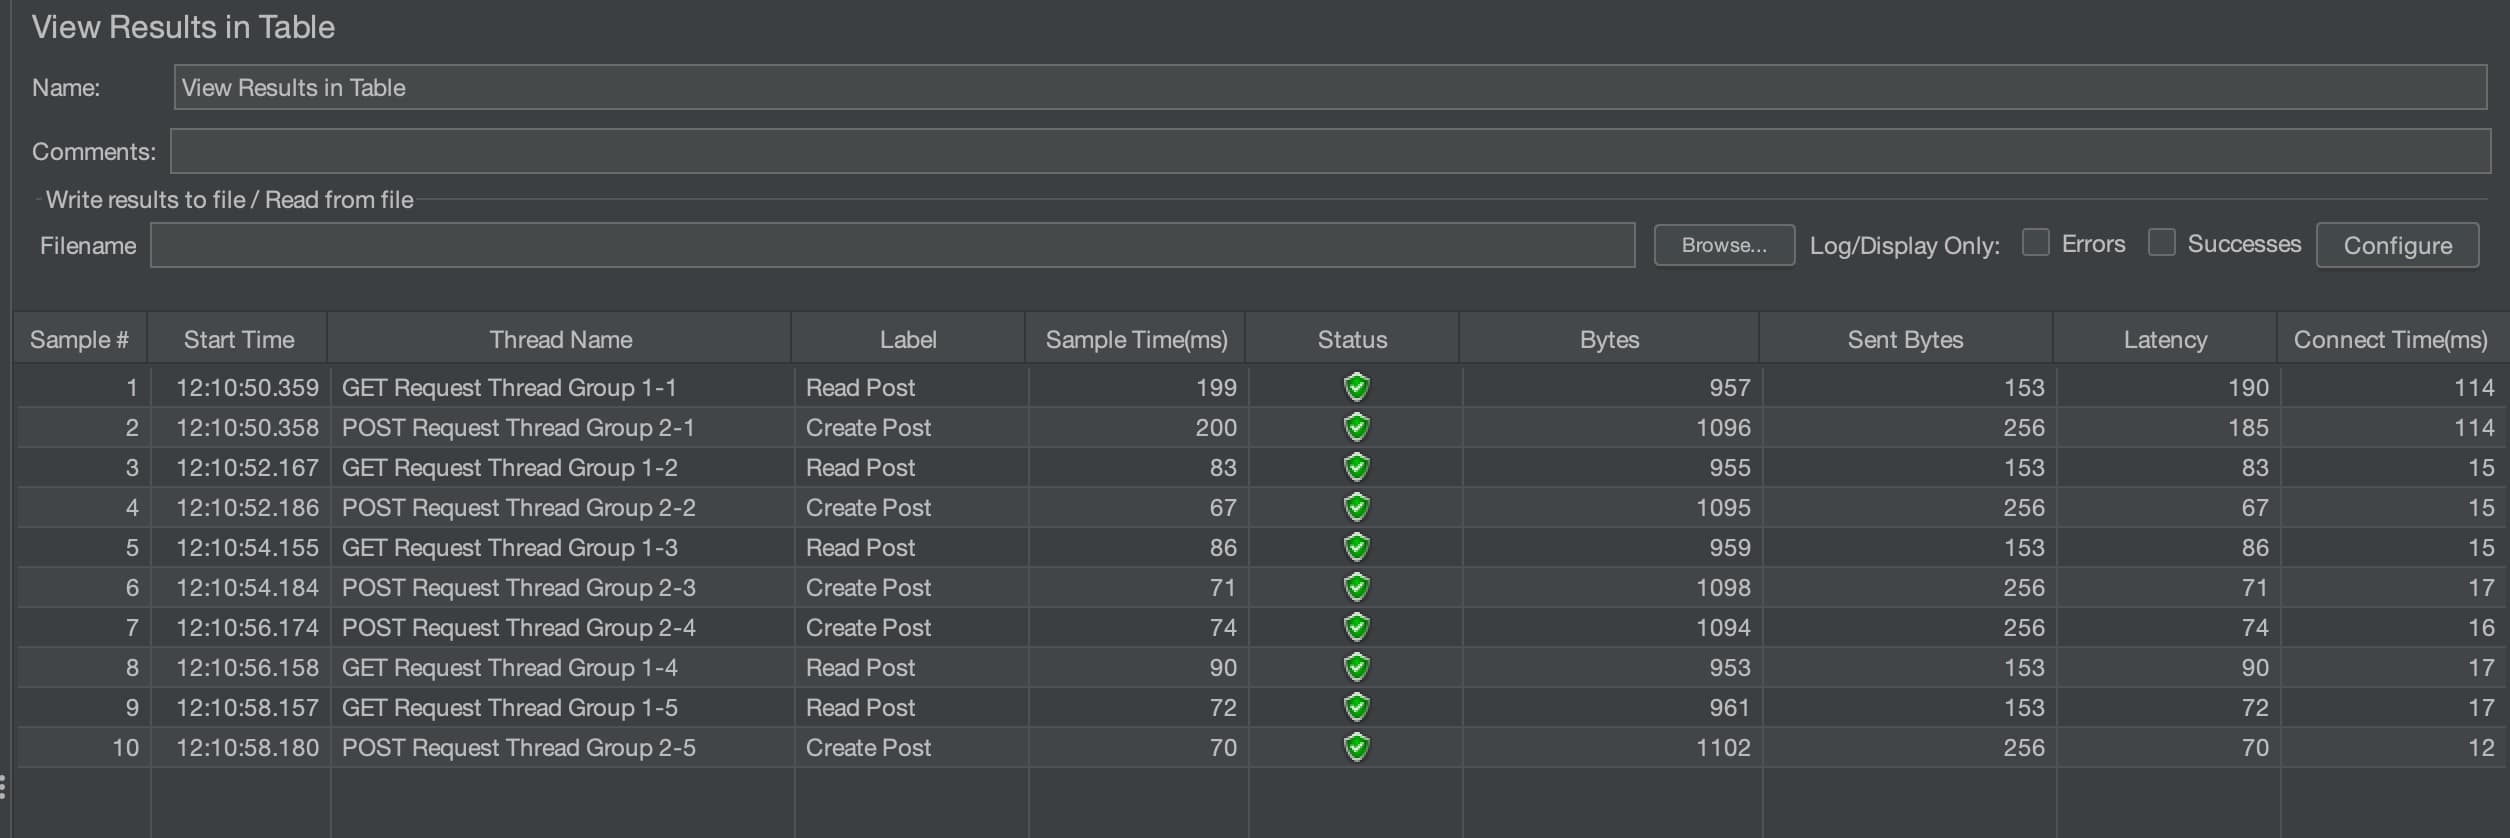Screen dimensions: 2510x838
Task: Click status shield for sample 10
Action: coord(1356,747)
